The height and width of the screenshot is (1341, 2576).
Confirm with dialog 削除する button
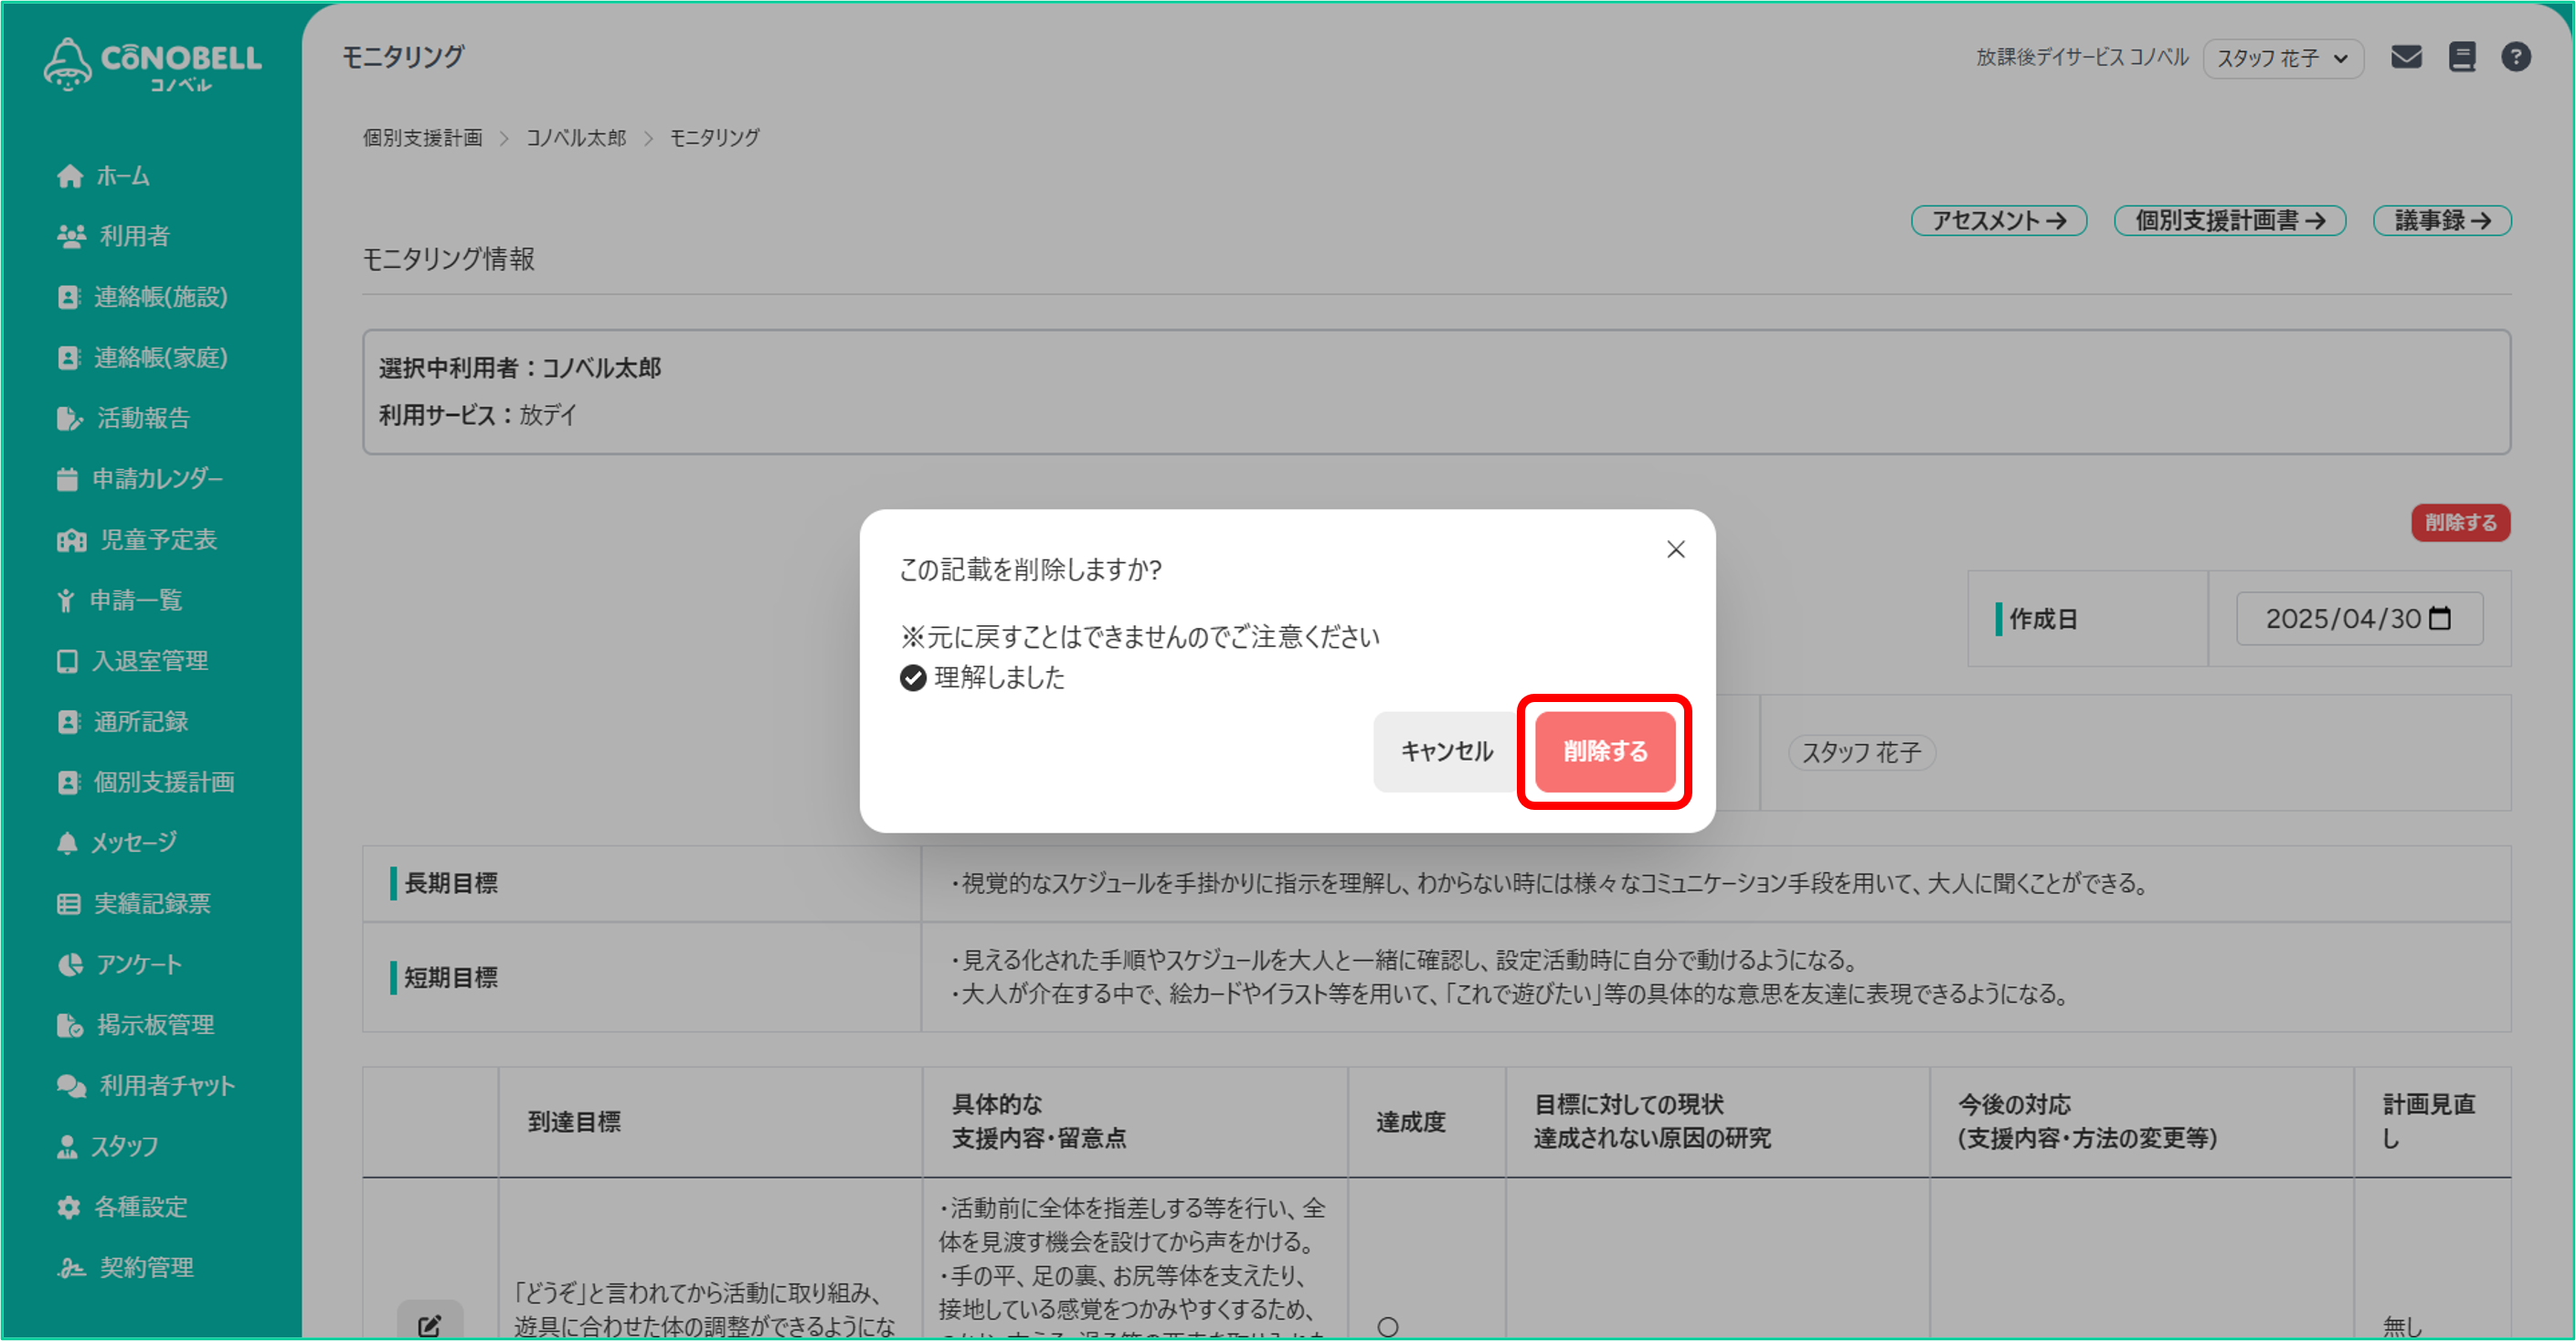pos(1605,752)
